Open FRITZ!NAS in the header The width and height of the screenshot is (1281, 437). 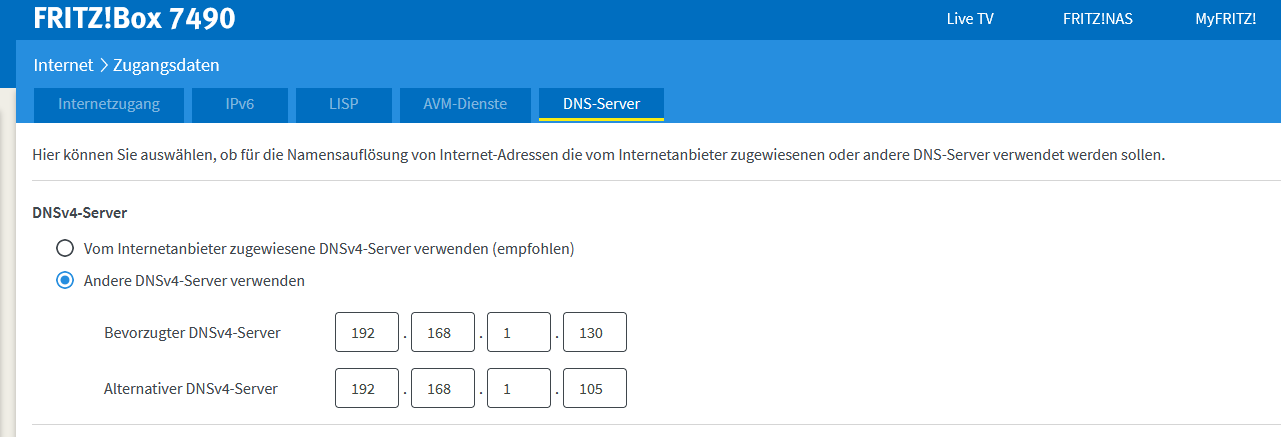1097,18
